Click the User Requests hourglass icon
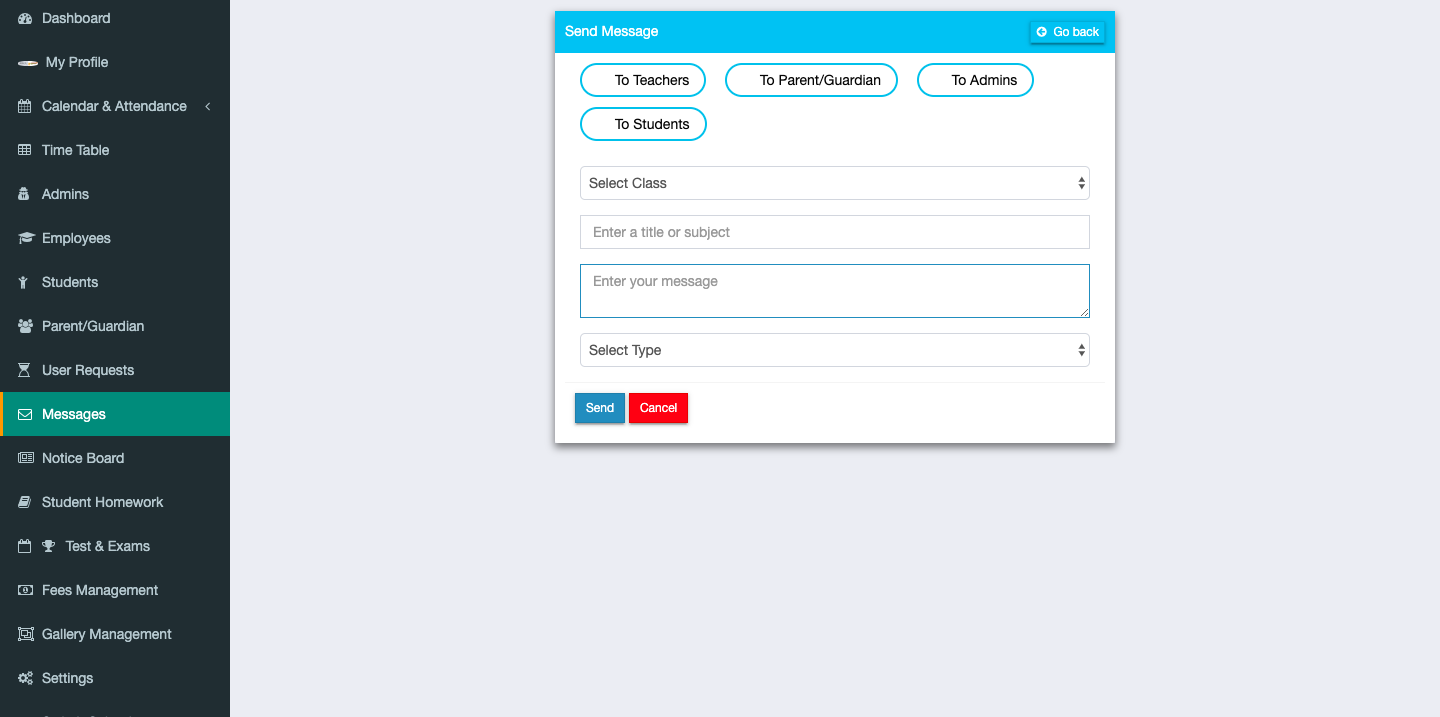Image resolution: width=1440 pixels, height=717 pixels. 25,370
